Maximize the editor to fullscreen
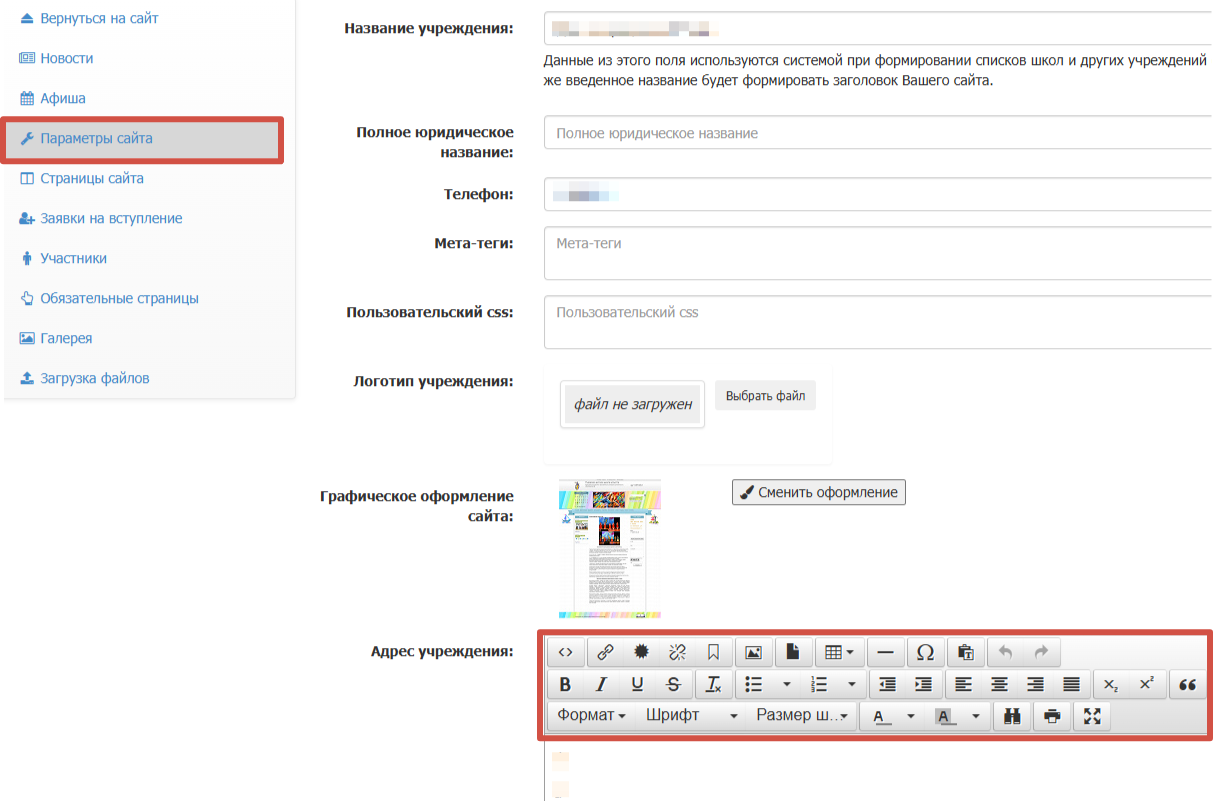Screen dimensions: 1213x801 pyautogui.click(x=1091, y=716)
